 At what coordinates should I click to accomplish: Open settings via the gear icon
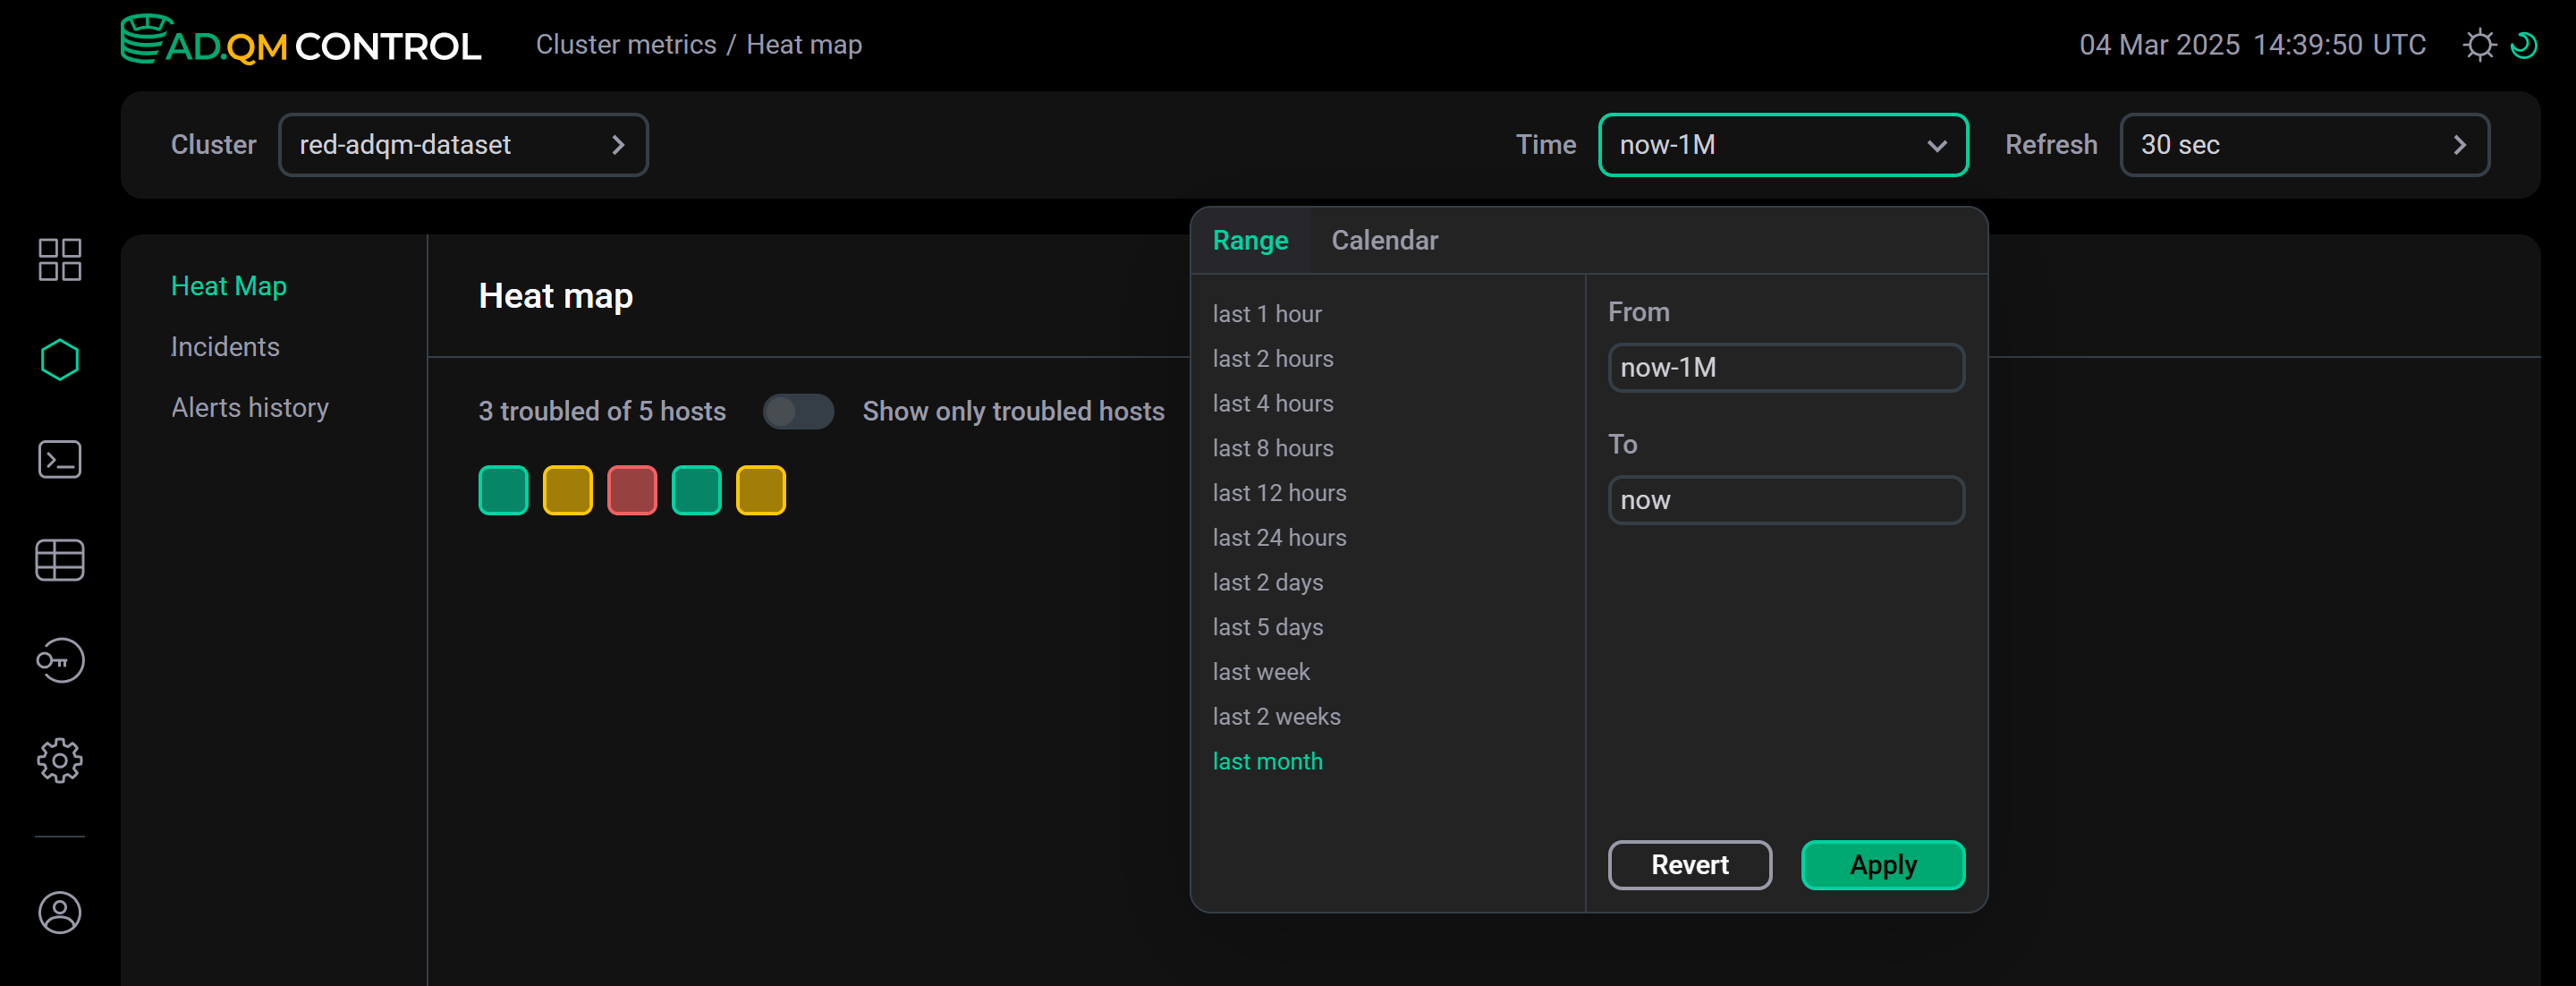coord(59,760)
